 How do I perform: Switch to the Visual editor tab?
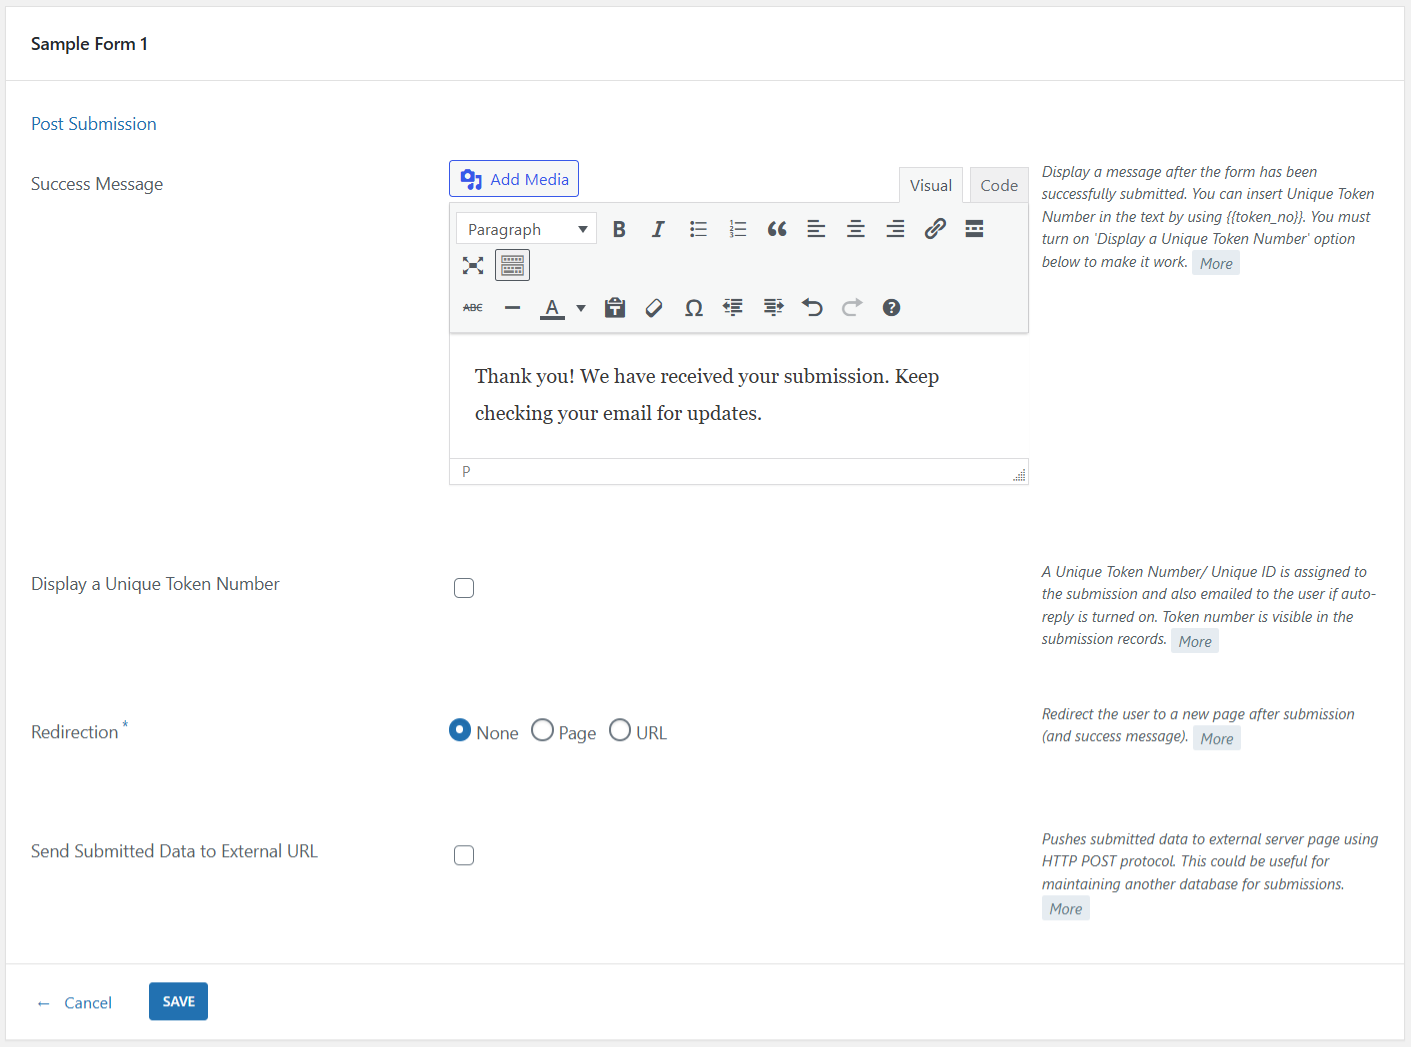(x=930, y=186)
